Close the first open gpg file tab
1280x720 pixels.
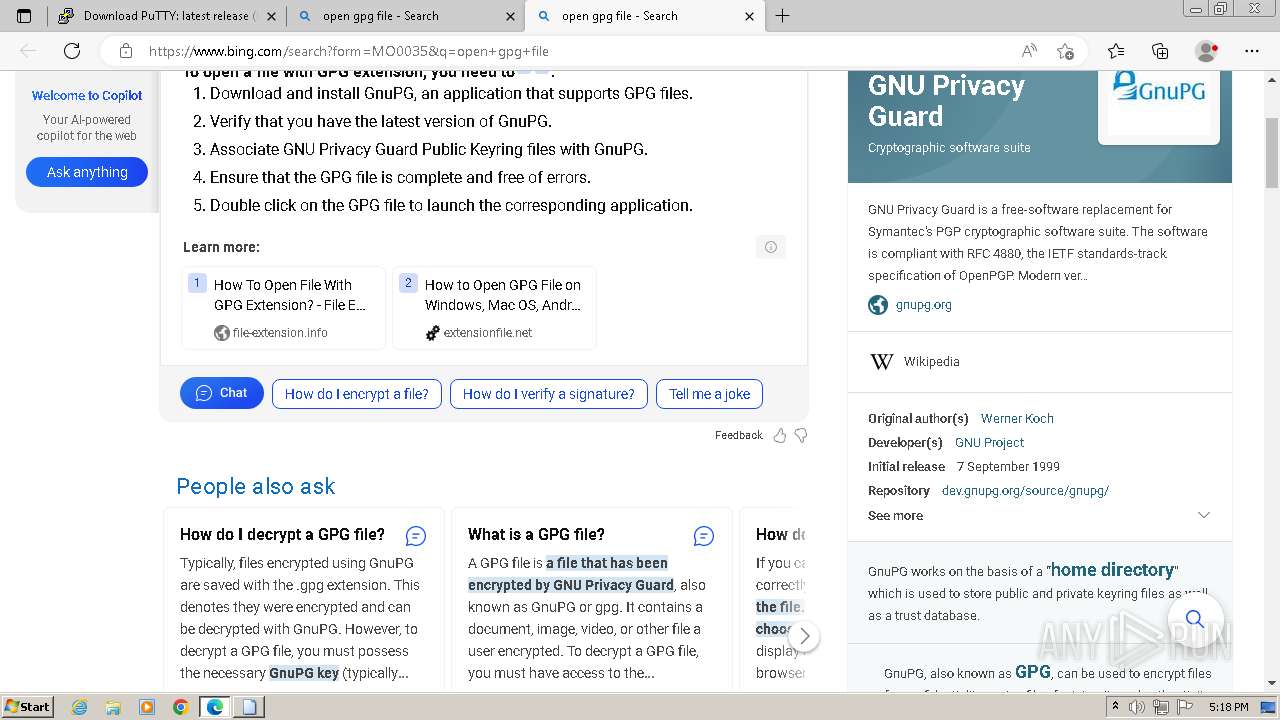point(511,16)
